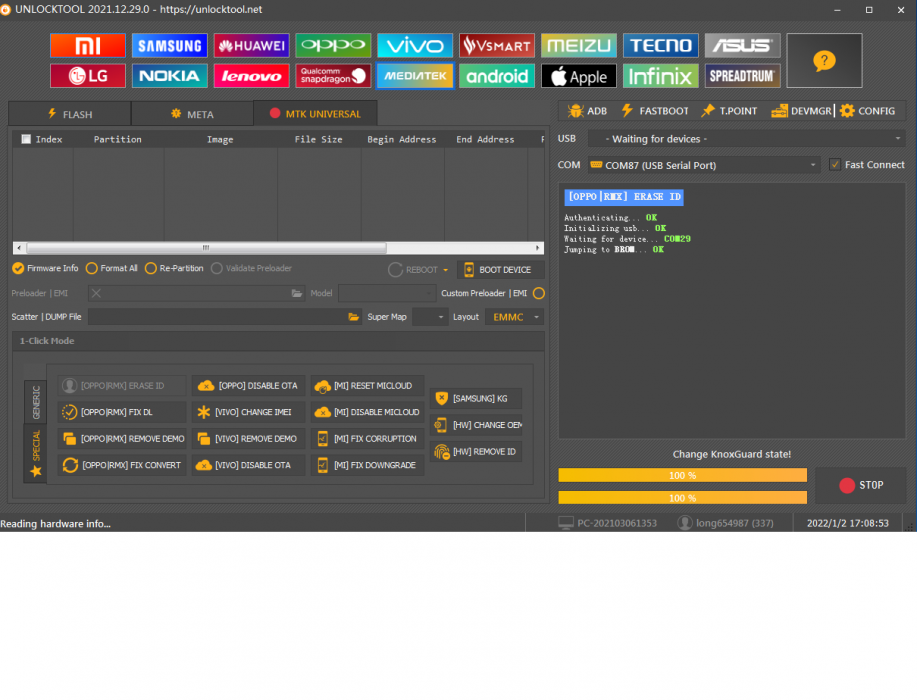Click the lower 100% progress bar
This screenshot has height=700, width=917.
(x=682, y=498)
